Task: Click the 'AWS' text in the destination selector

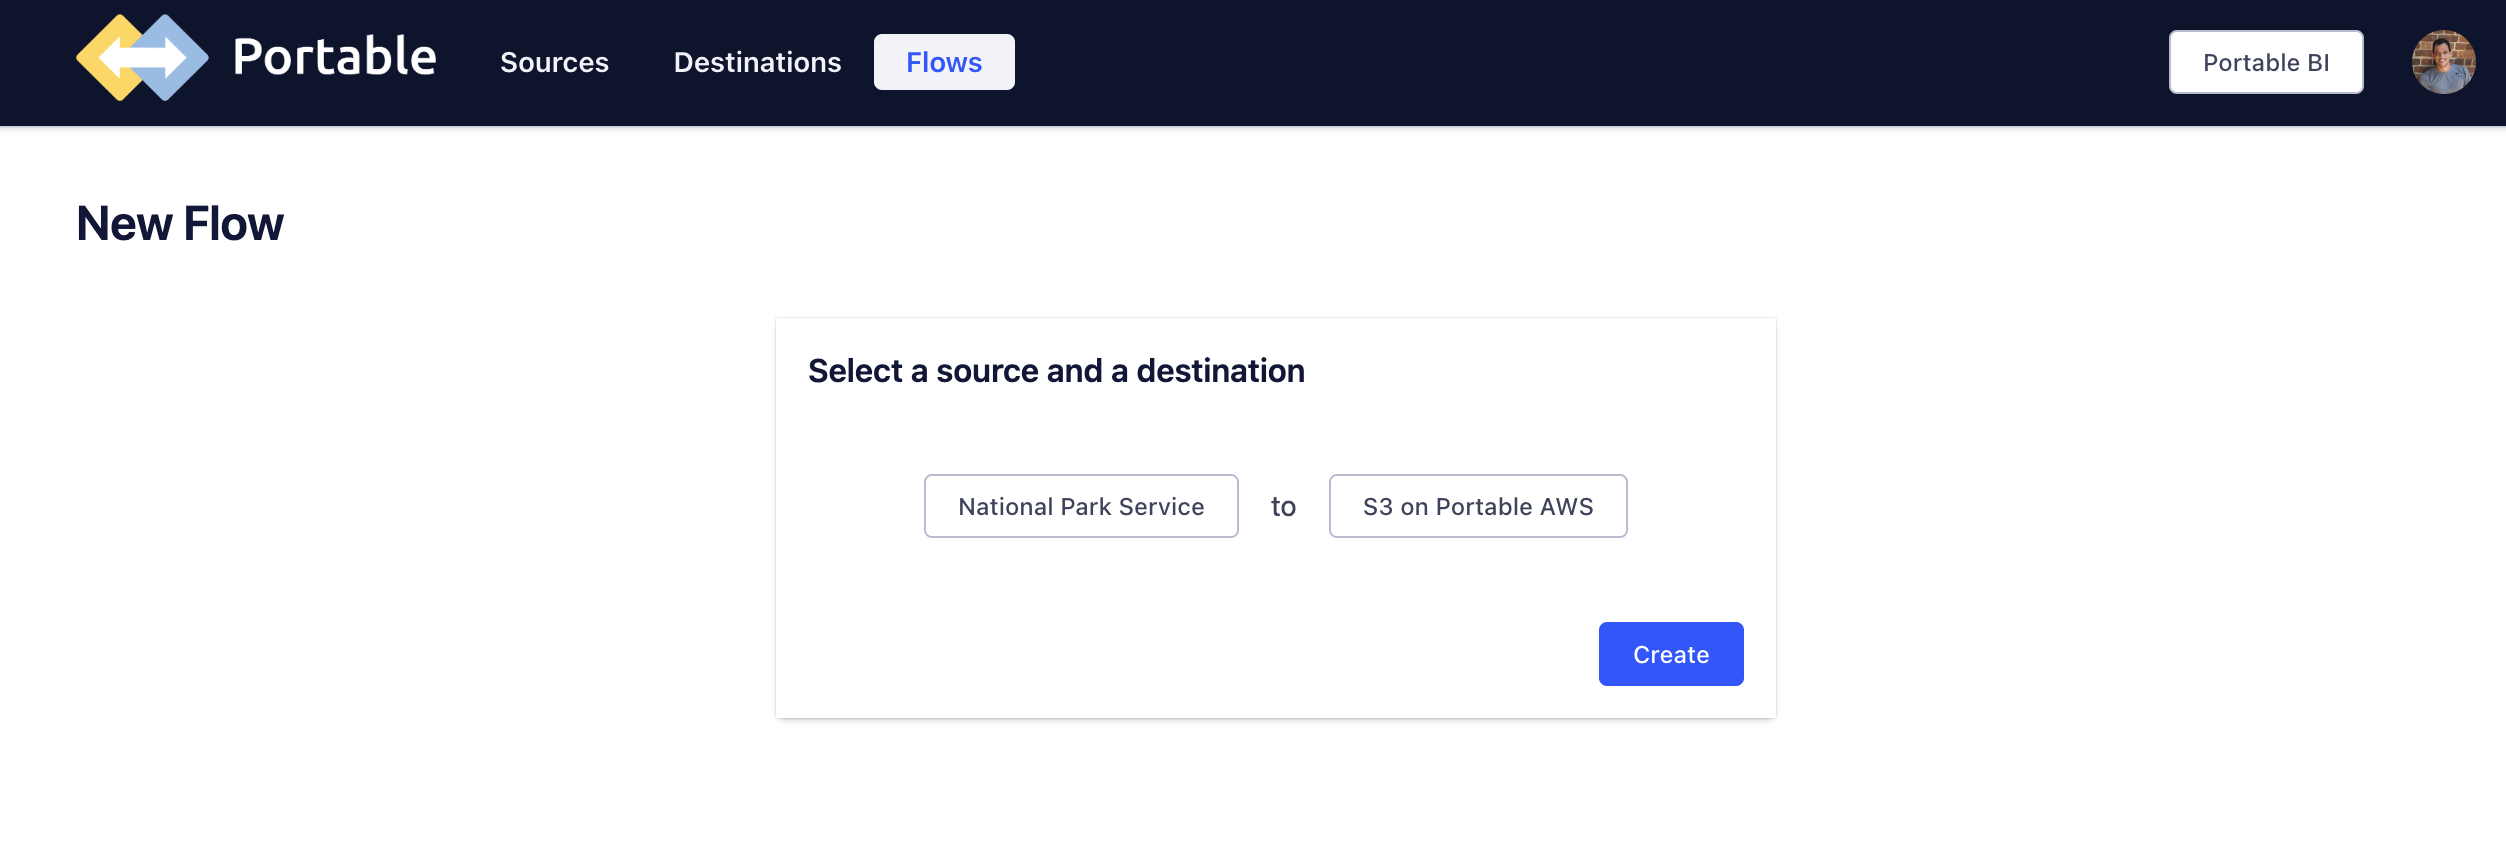Action: 1566,507
